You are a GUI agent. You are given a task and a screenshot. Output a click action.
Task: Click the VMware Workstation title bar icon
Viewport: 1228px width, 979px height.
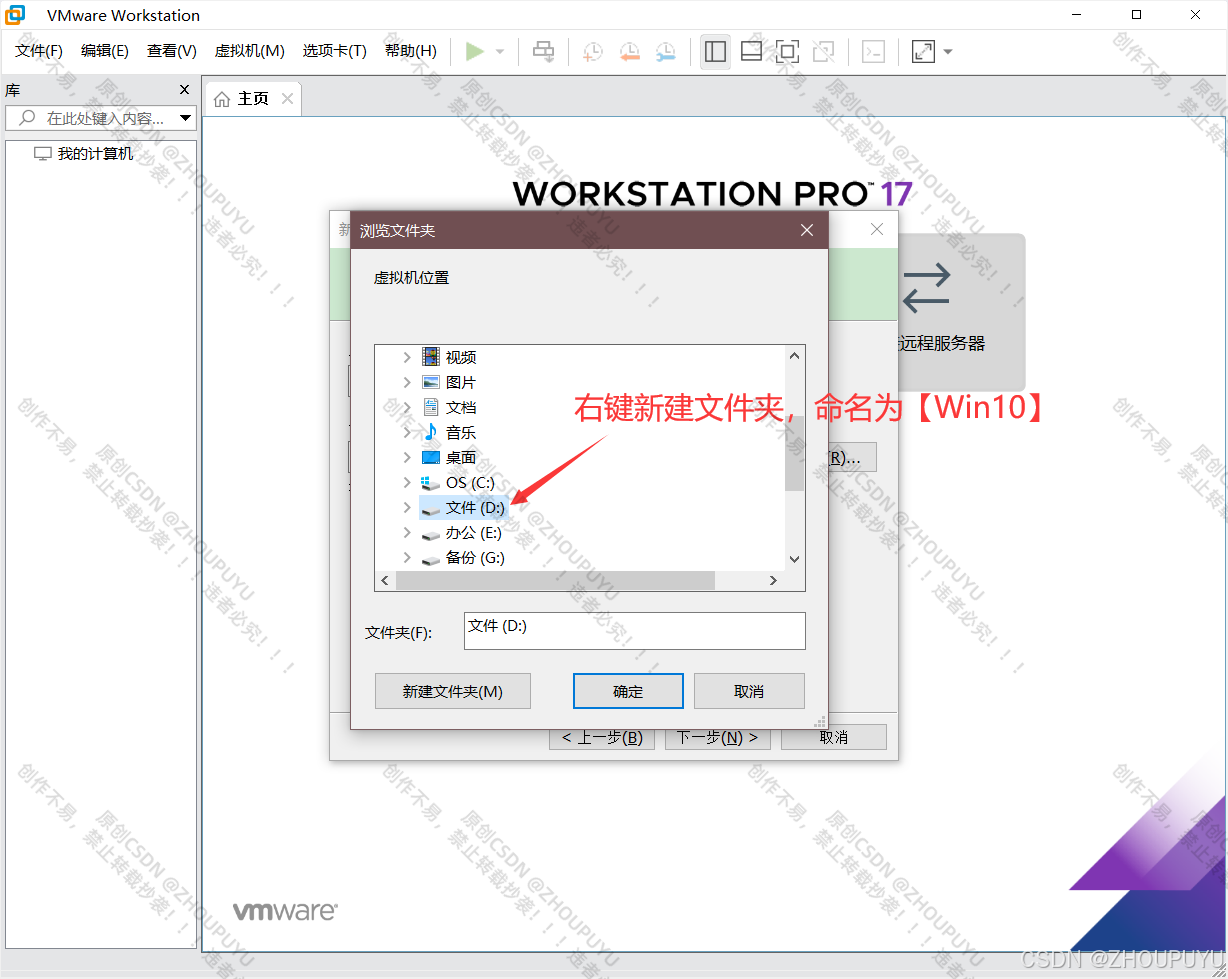16,15
